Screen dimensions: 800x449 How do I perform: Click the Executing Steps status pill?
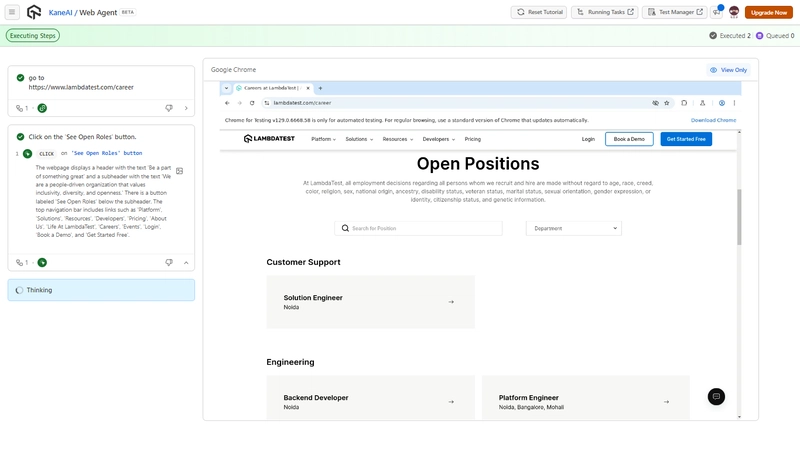(33, 36)
